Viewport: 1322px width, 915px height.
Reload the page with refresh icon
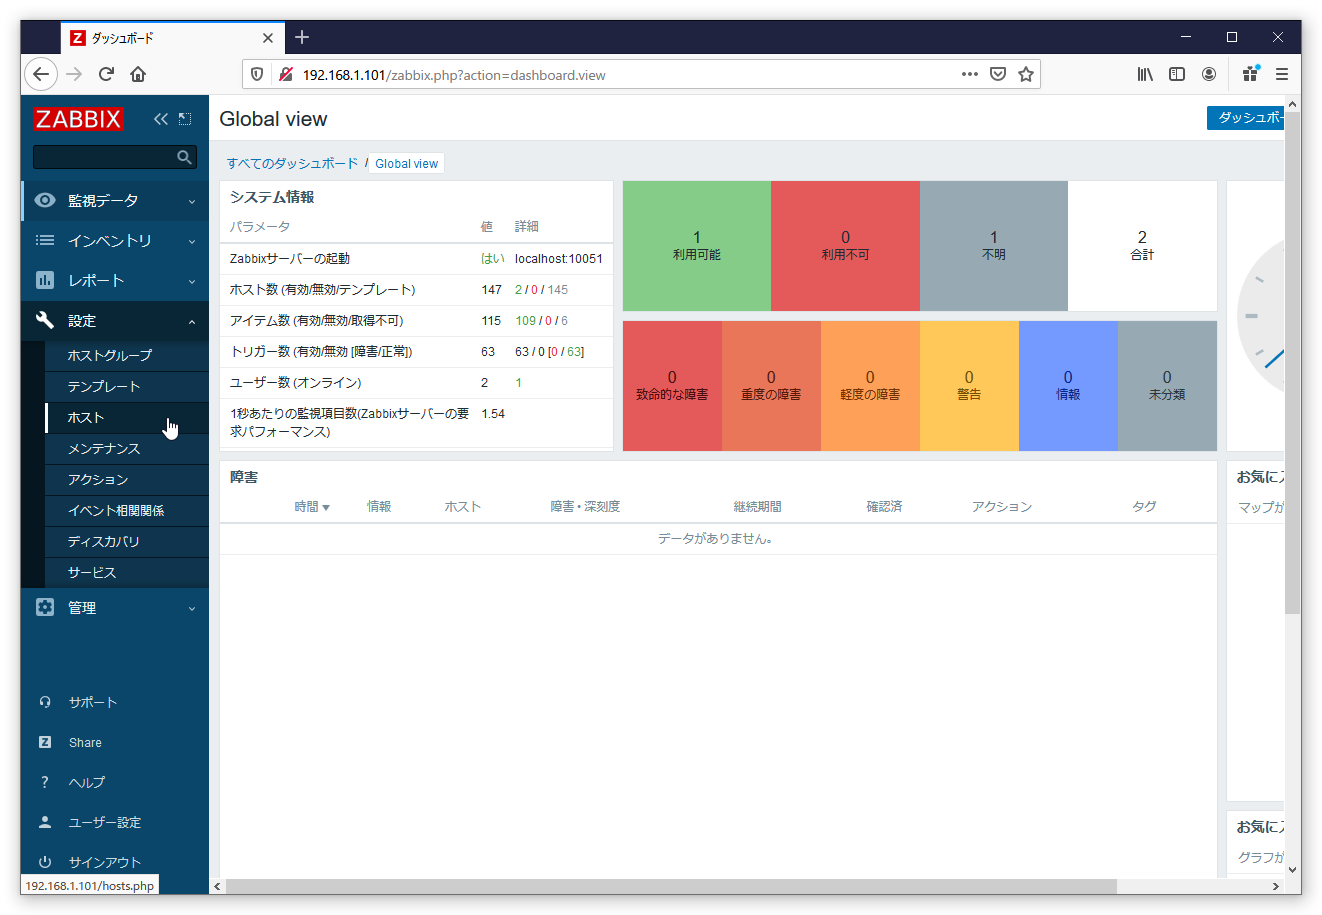[106, 74]
